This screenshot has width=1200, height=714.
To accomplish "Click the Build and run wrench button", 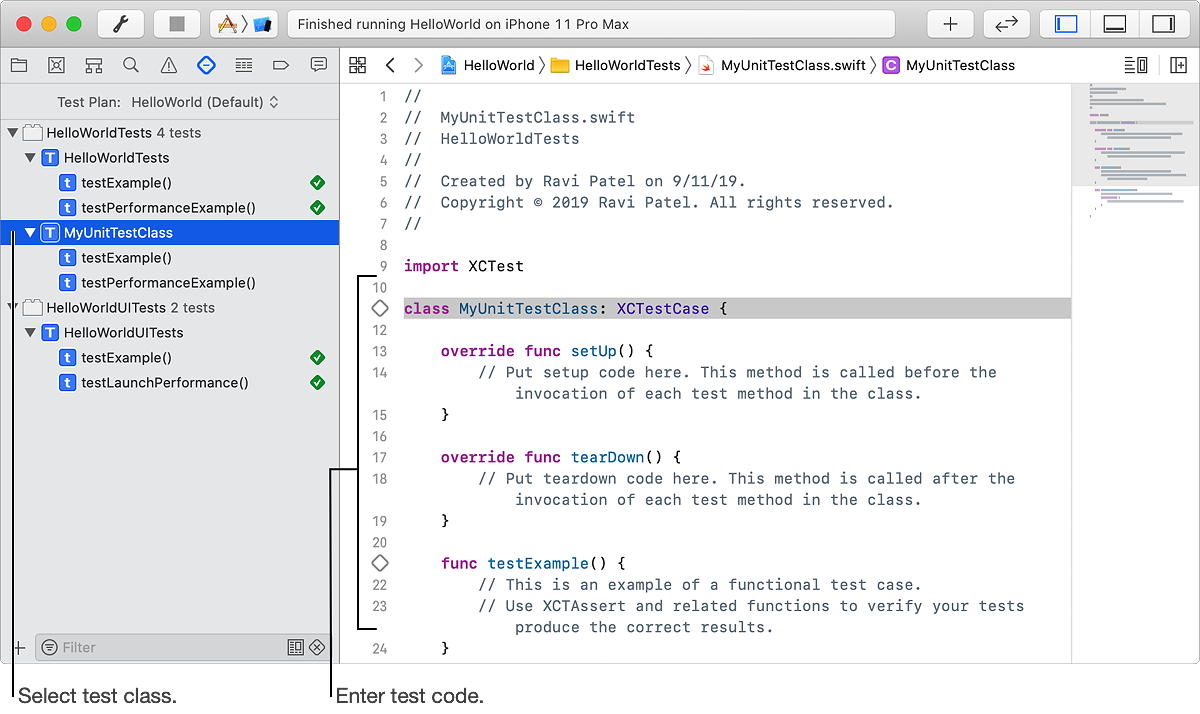I will tap(121, 24).
